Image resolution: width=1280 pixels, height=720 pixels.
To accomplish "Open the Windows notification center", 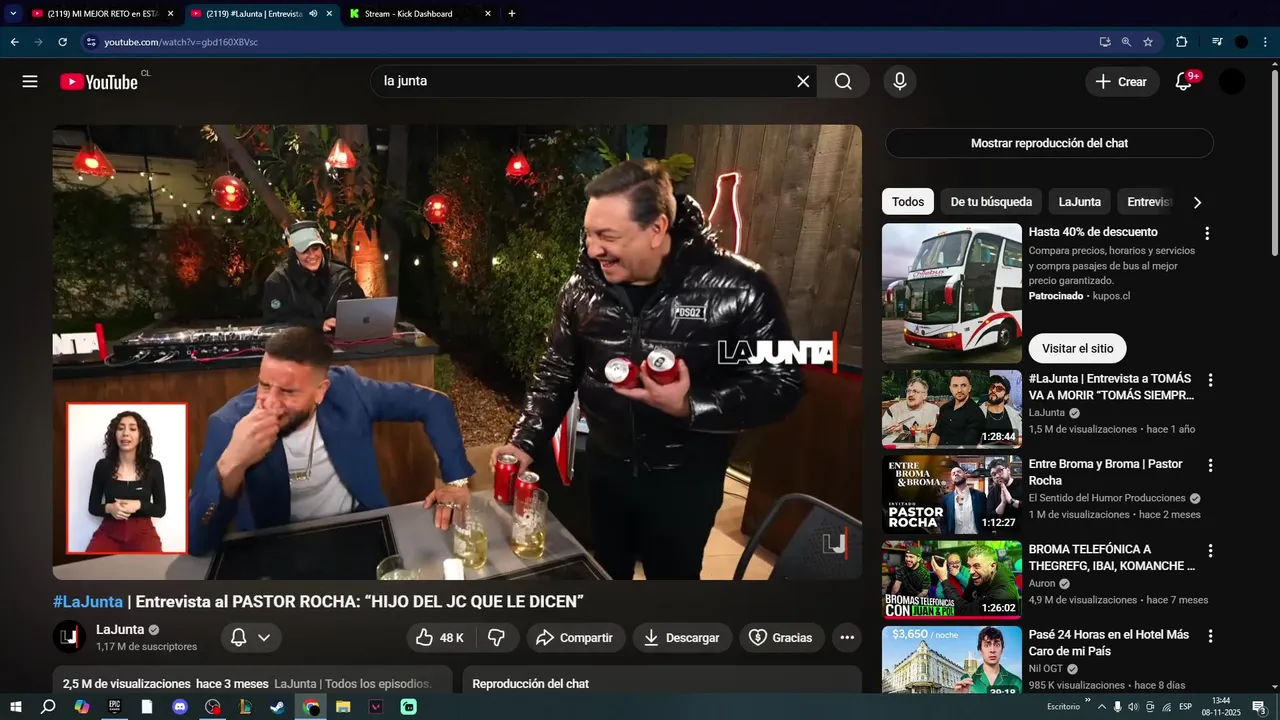I will click(x=1259, y=707).
